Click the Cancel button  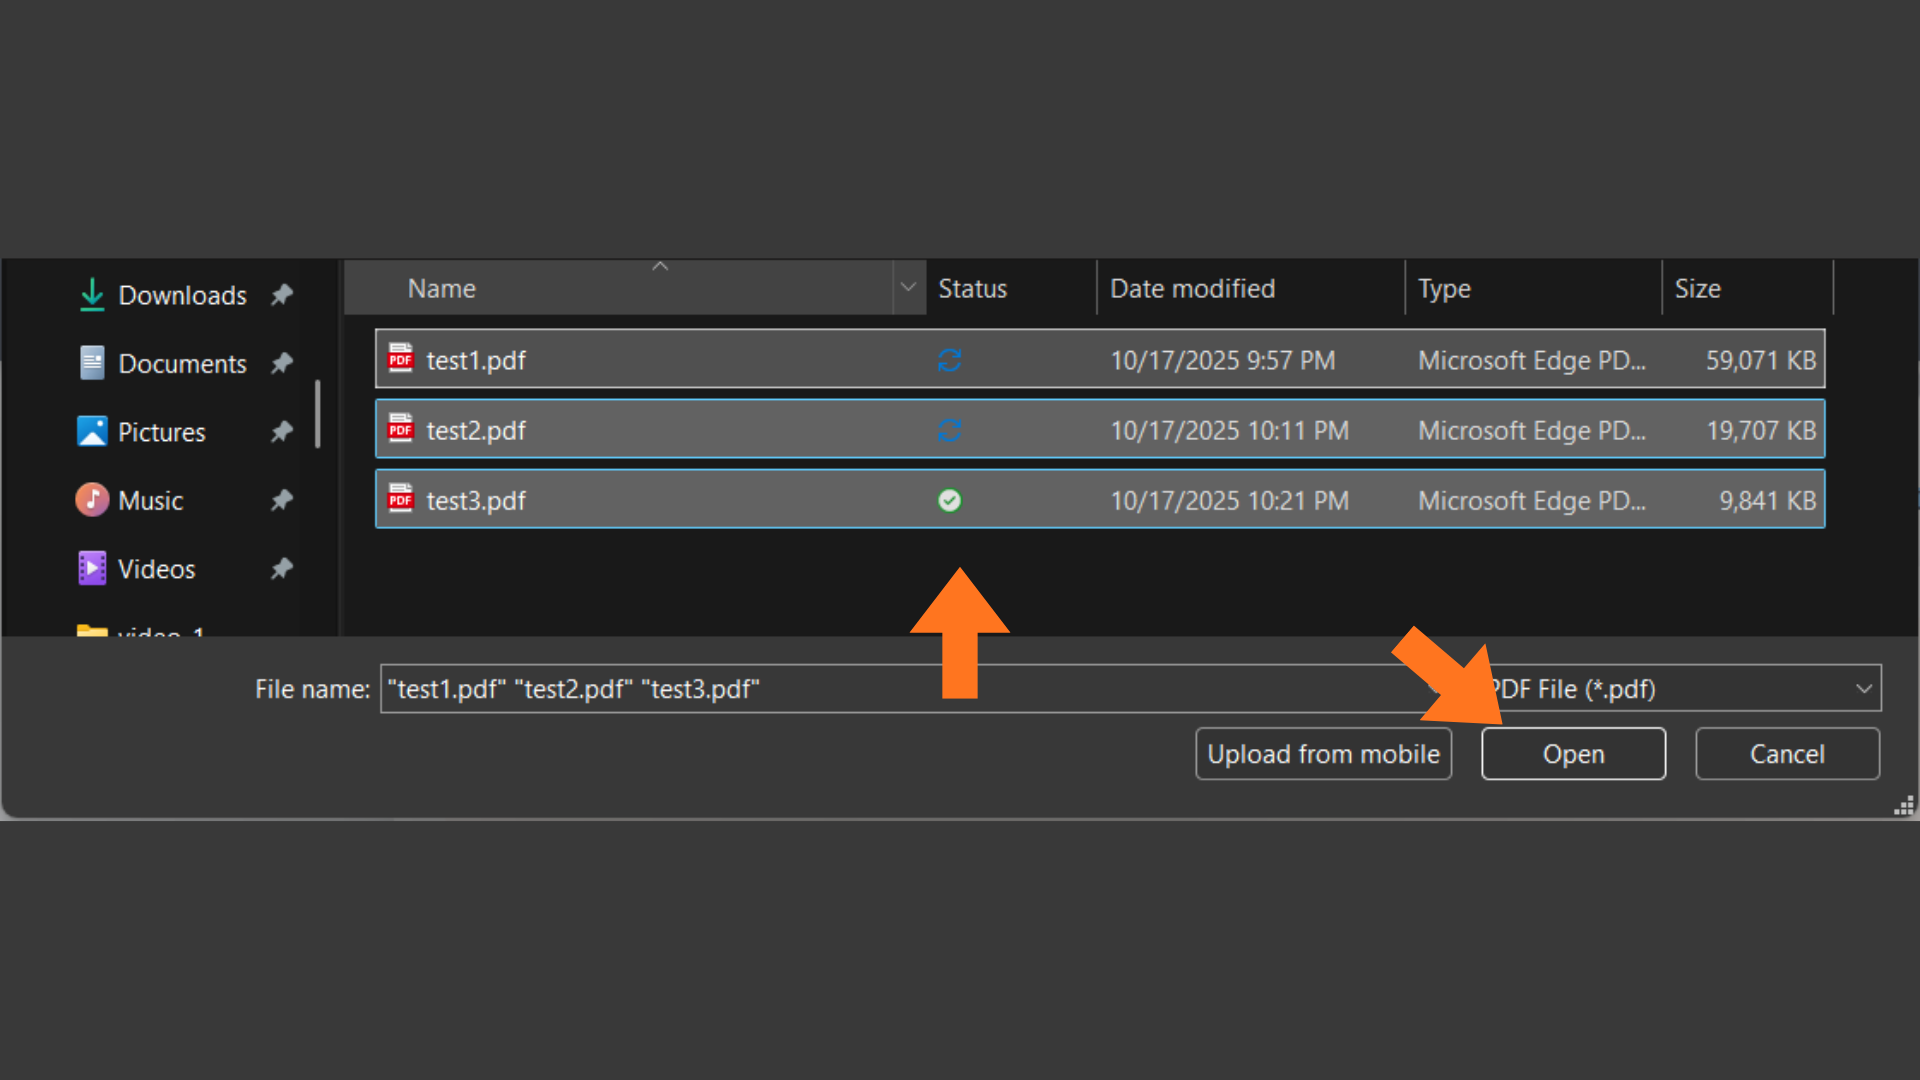click(1786, 754)
